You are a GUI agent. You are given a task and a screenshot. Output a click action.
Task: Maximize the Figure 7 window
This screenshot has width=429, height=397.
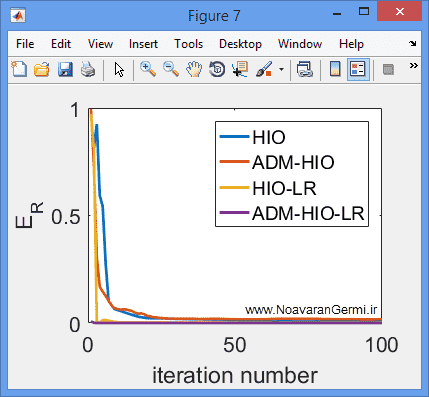[x=364, y=12]
